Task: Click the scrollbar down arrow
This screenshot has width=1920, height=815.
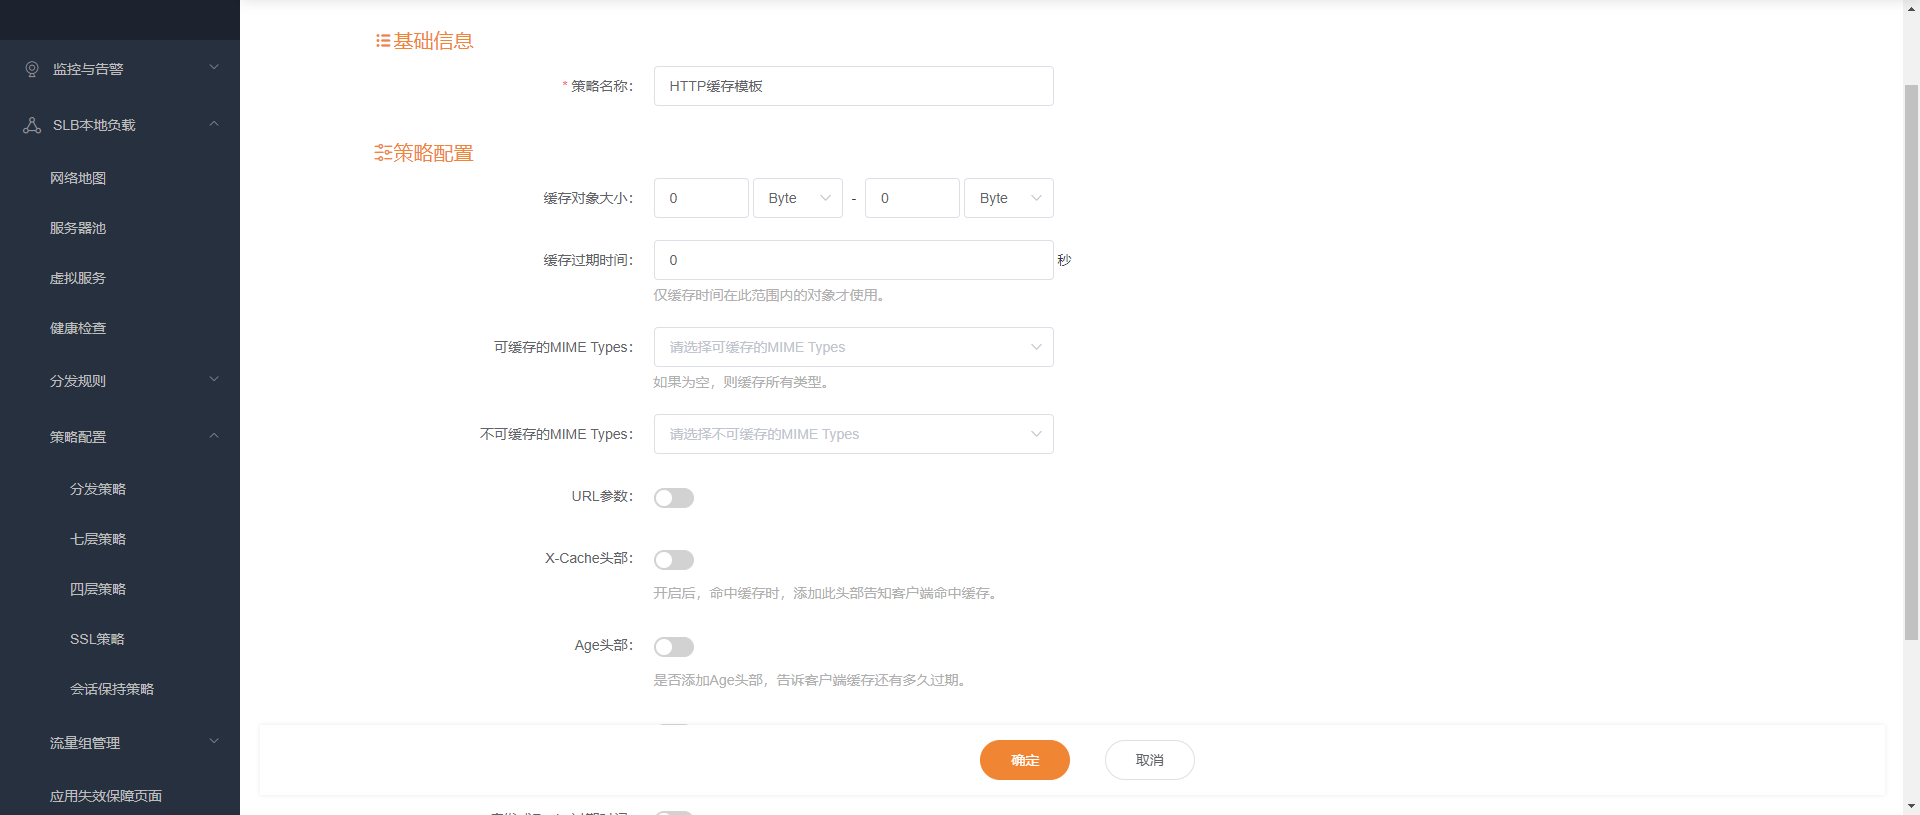Action: [1911, 805]
